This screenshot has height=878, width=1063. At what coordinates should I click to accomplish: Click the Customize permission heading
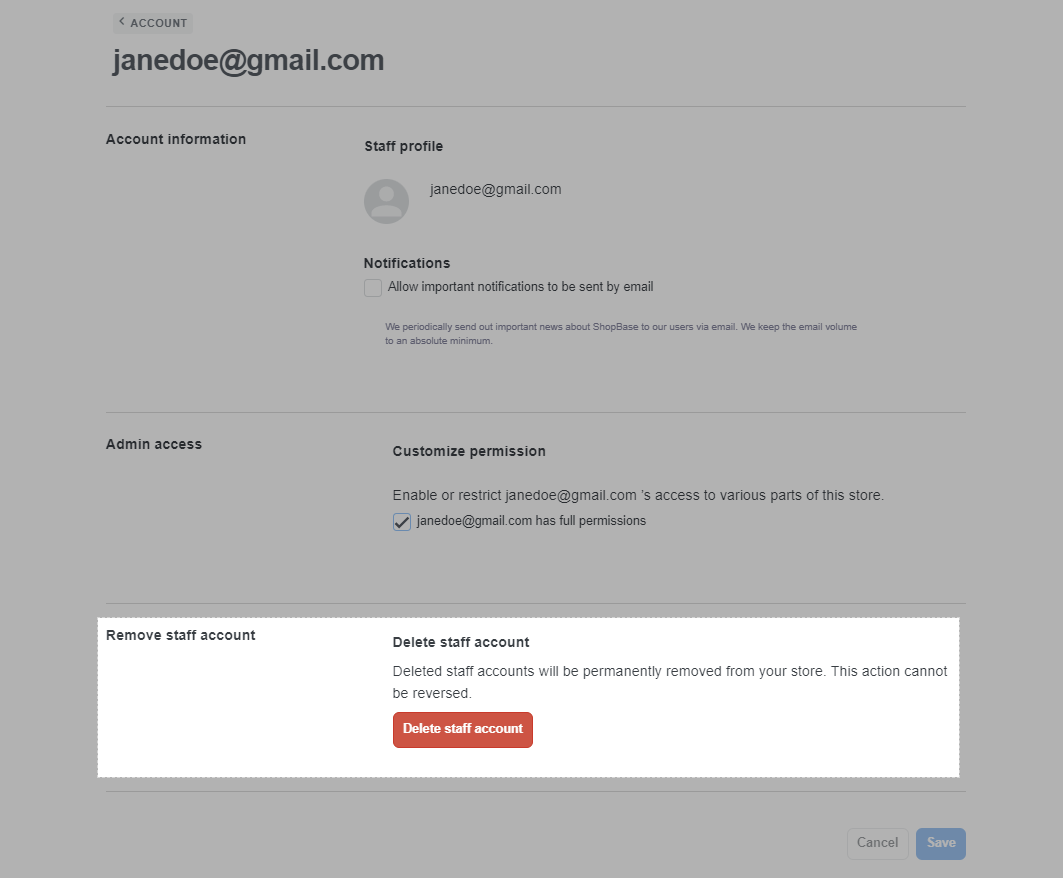(x=469, y=451)
